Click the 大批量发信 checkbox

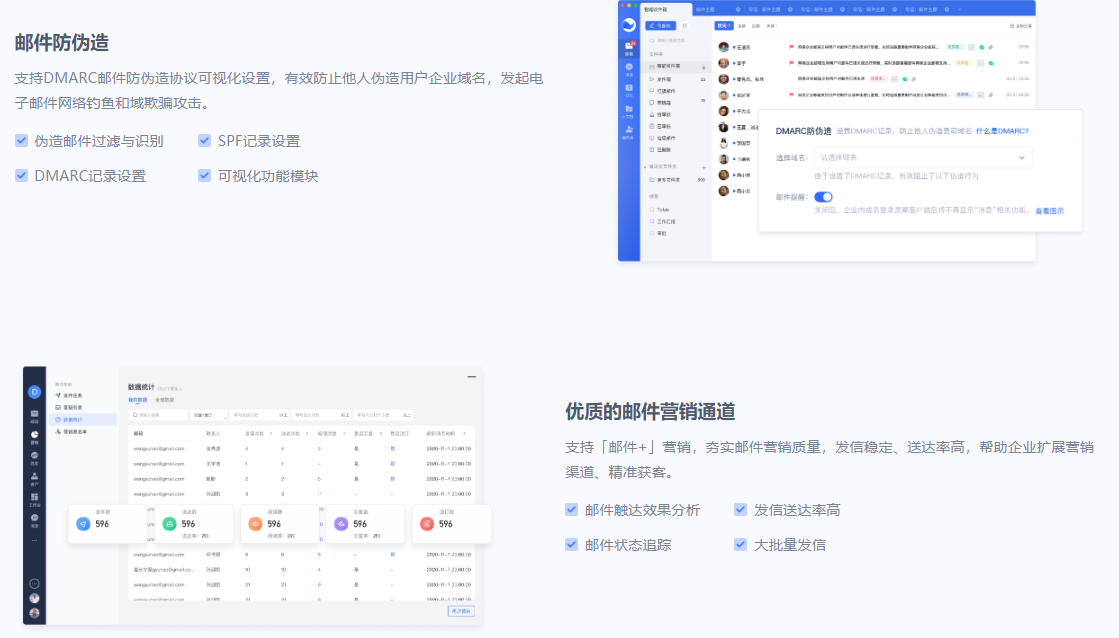click(740, 545)
